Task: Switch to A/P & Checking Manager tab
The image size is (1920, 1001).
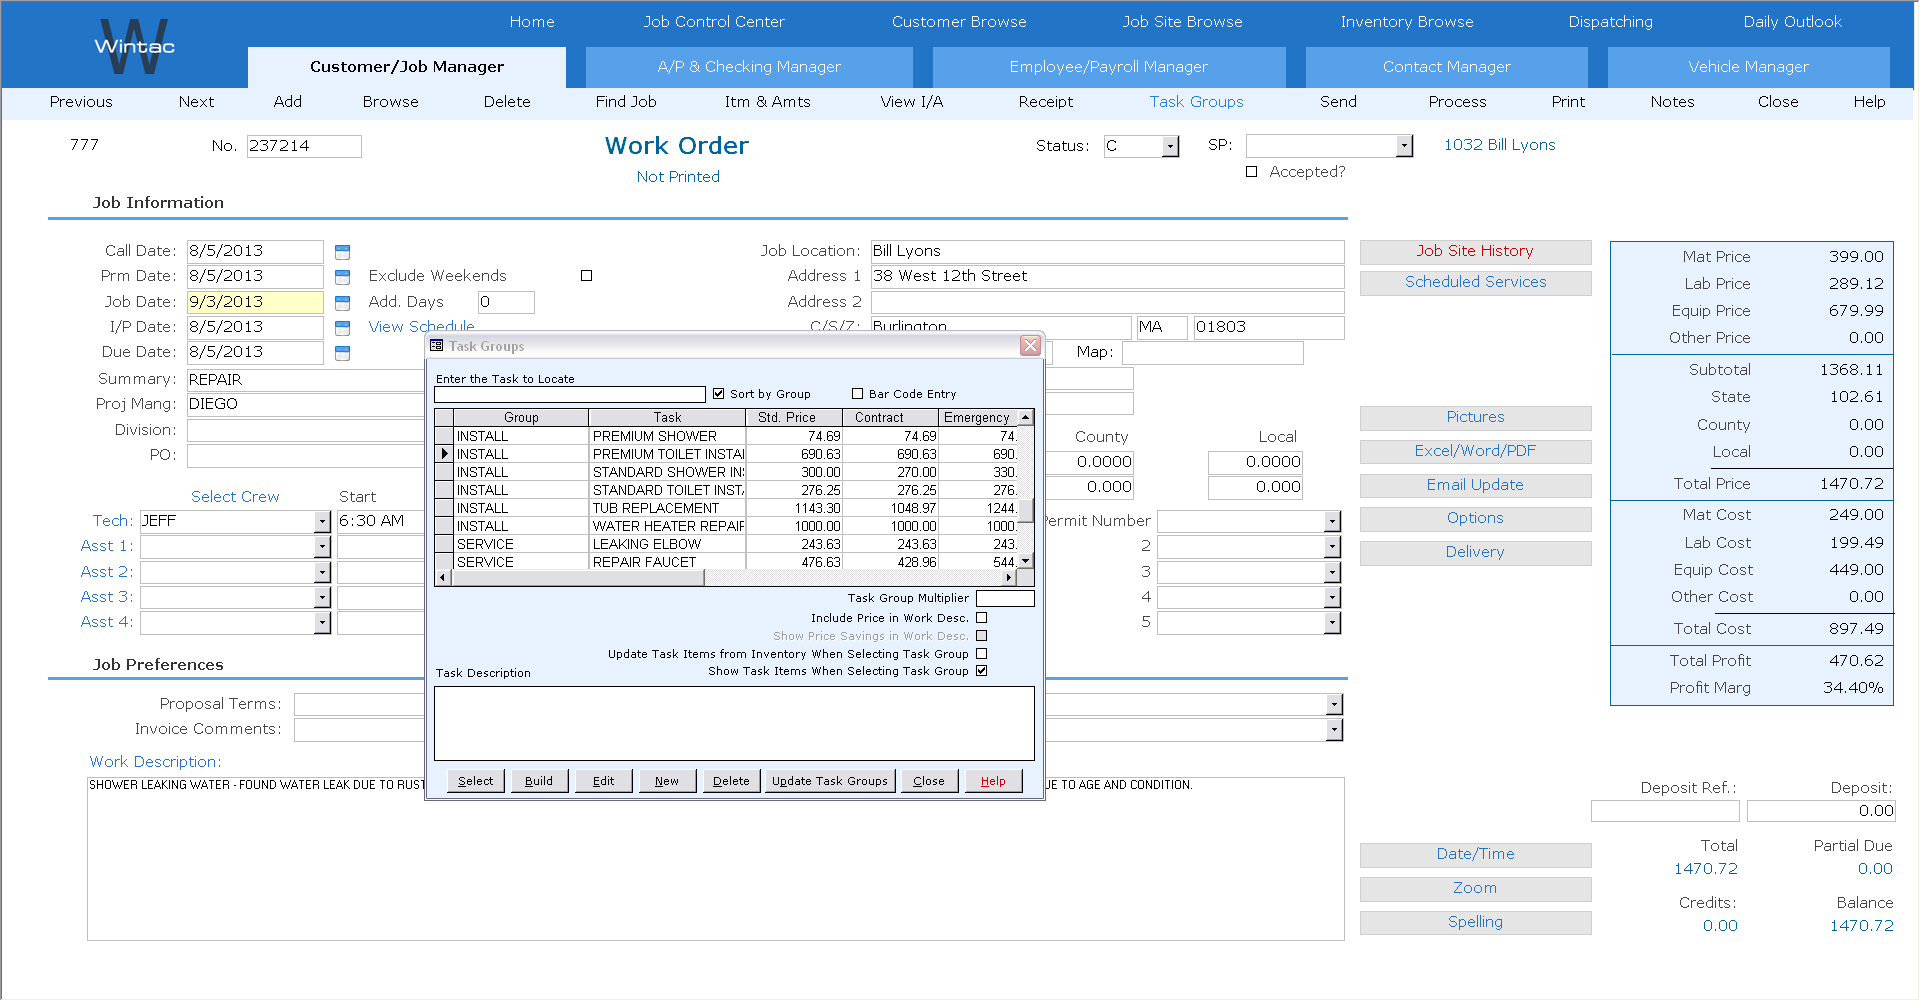Action: pos(749,67)
